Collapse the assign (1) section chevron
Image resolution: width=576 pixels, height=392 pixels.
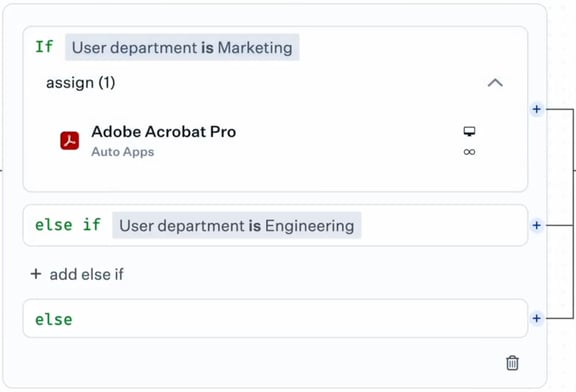[495, 83]
